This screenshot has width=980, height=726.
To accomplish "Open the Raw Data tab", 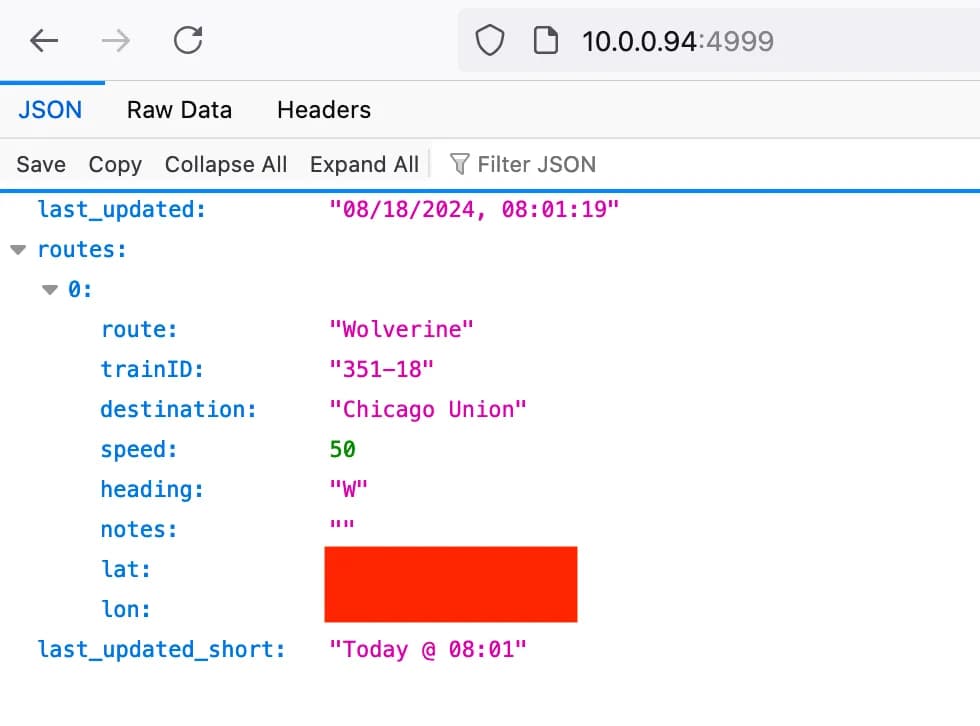I will point(179,110).
